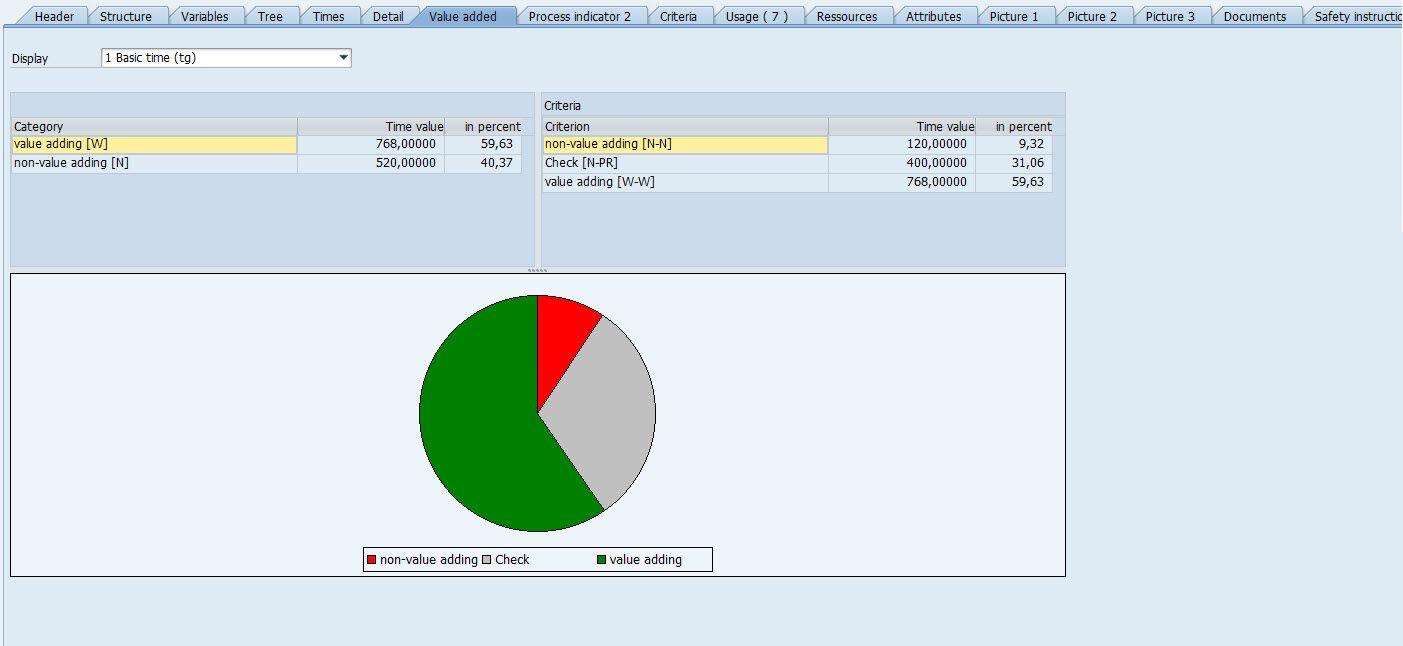This screenshot has width=1403, height=646.
Task: Open the Process indicator 2 tab
Action: point(579,16)
